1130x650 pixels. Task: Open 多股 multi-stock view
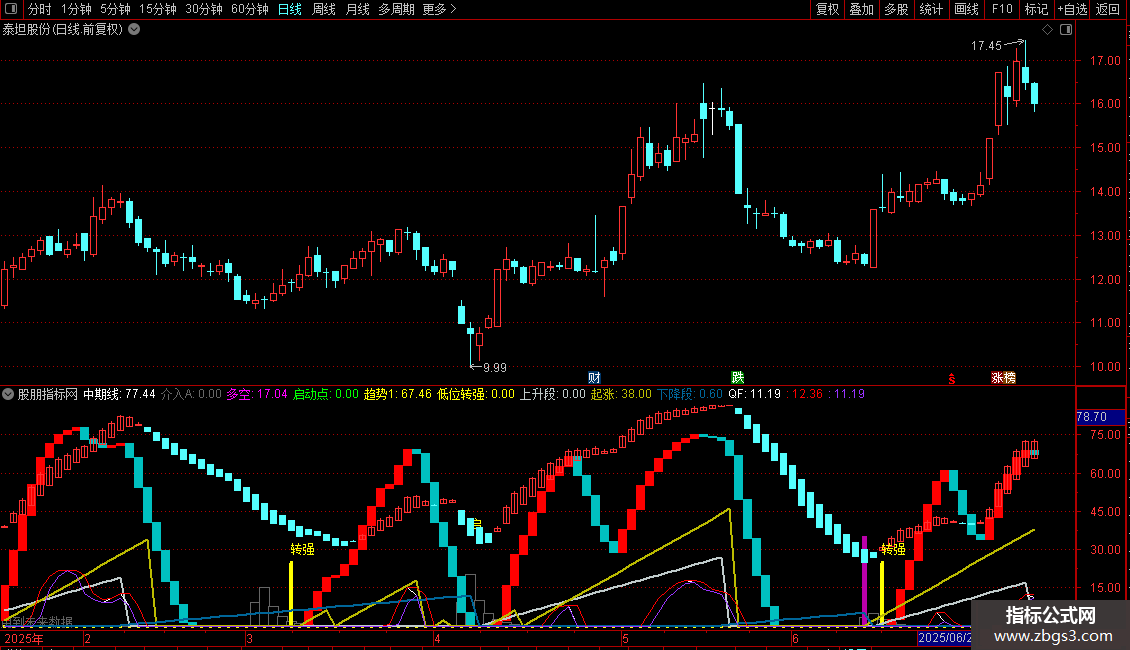click(x=897, y=9)
